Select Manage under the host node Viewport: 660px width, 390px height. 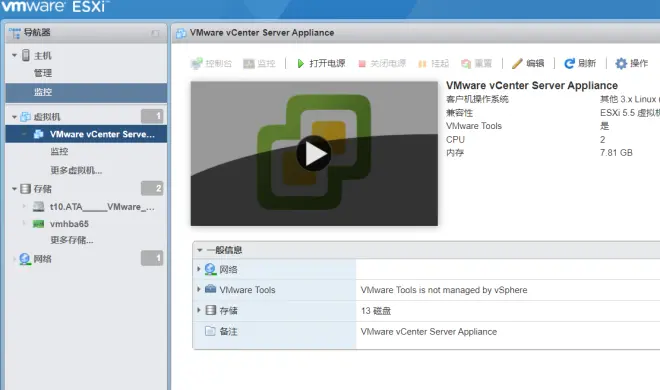coord(43,73)
